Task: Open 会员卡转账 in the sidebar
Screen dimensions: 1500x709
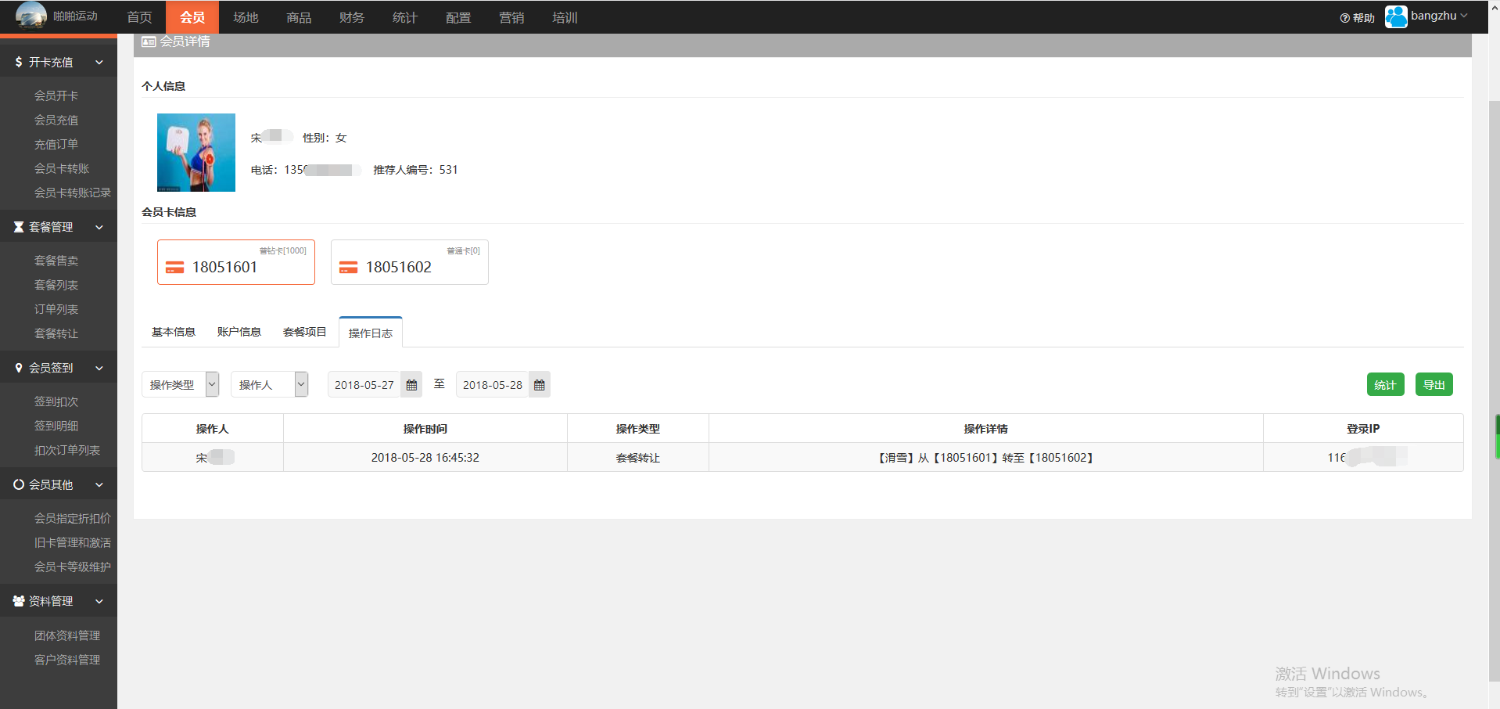Action: (x=62, y=169)
